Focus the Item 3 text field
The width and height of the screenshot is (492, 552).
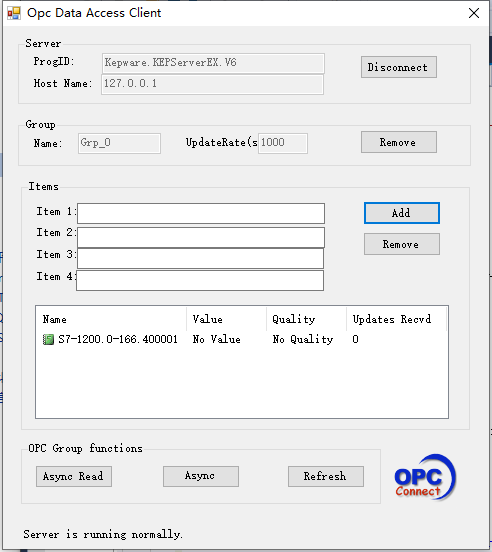(200, 258)
